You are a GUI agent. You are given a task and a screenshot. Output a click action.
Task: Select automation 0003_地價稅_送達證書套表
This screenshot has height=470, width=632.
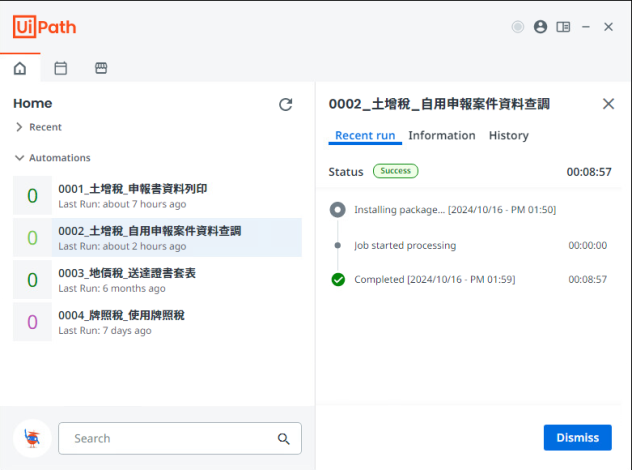pyautogui.click(x=157, y=280)
